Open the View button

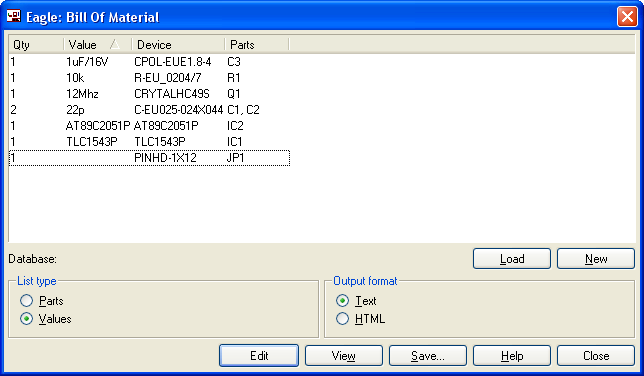[344, 355]
